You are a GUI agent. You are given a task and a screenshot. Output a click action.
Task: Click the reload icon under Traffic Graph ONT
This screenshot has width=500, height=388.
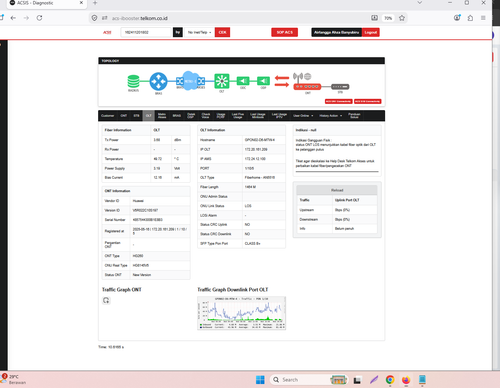pyautogui.click(x=106, y=300)
